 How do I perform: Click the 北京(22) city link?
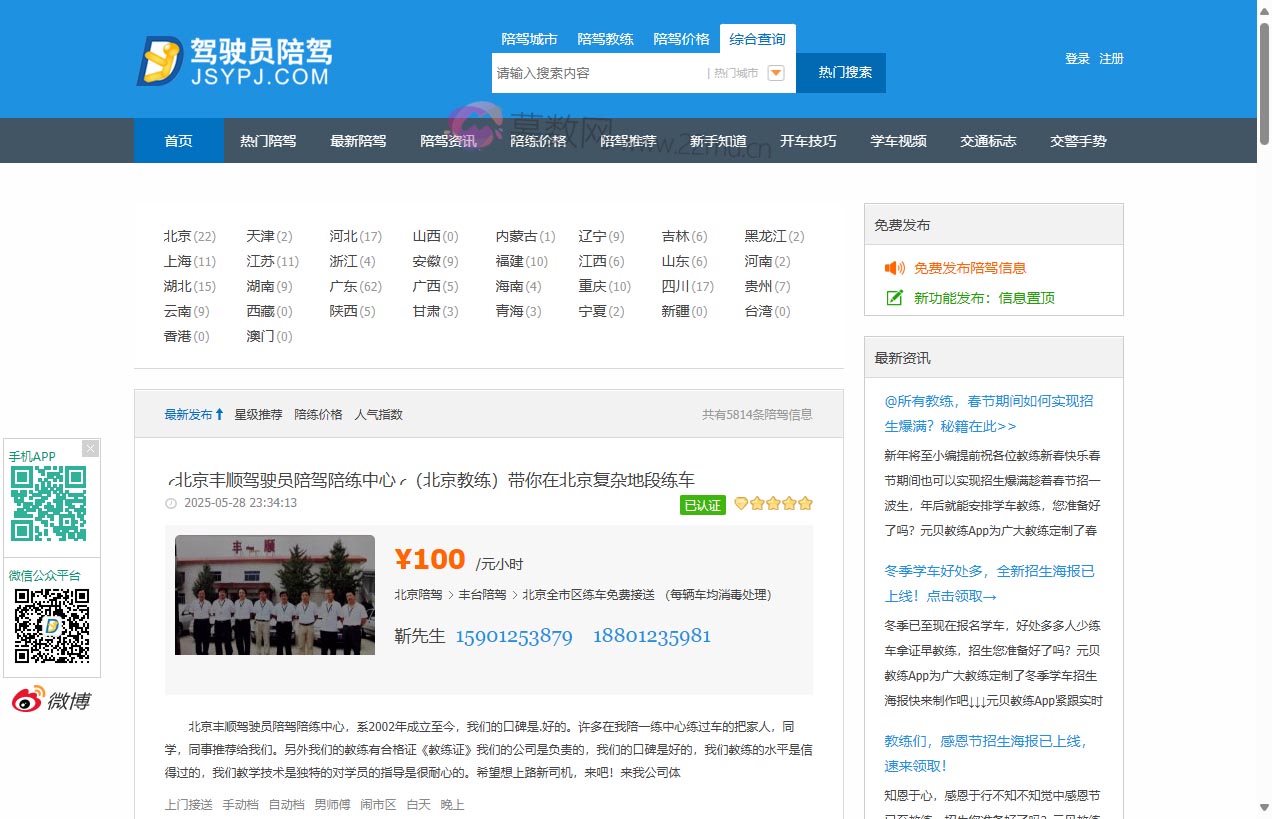click(189, 236)
